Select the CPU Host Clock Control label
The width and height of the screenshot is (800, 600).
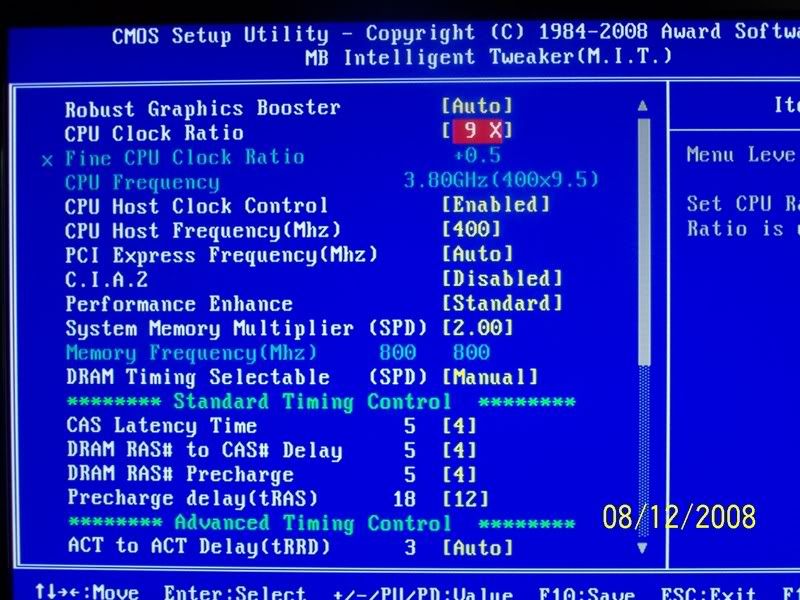click(x=196, y=206)
